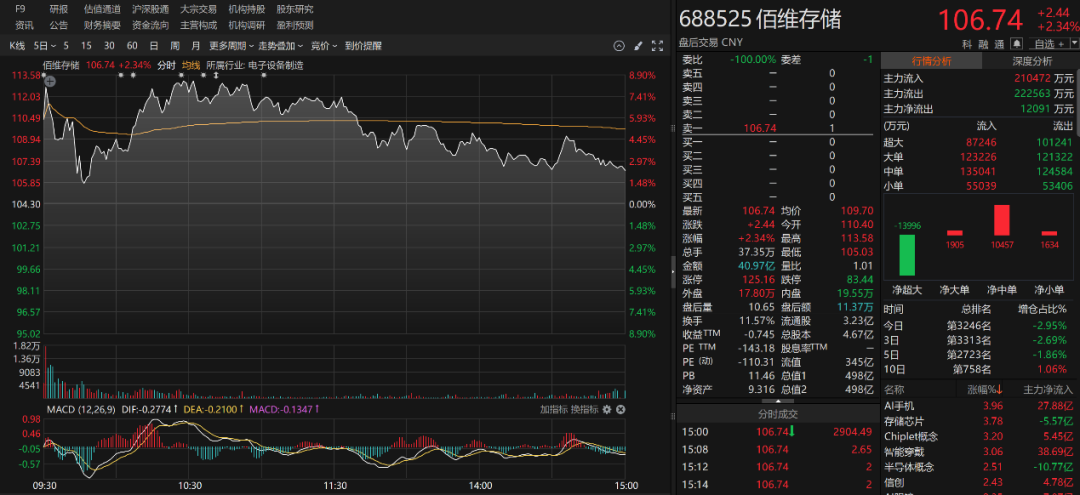This screenshot has height=495, width=1080.
Task: Open the 自选 dropdown arrow
Action: [x=1073, y=43]
